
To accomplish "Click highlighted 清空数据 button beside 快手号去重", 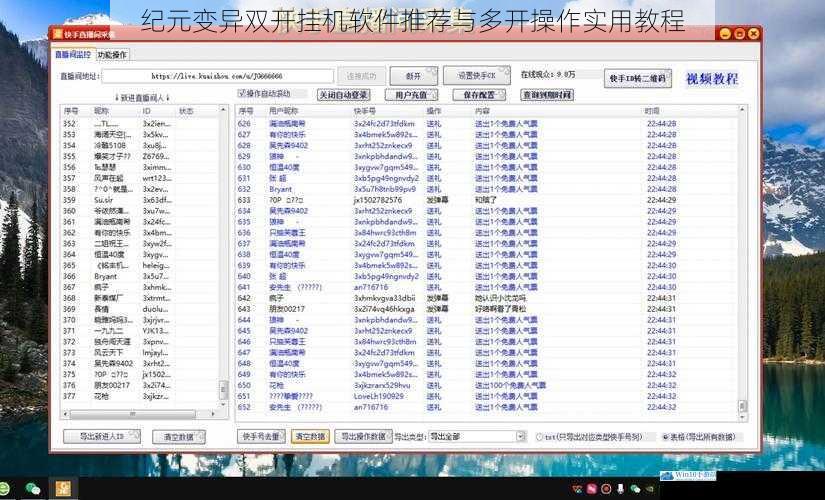I will coord(310,436).
